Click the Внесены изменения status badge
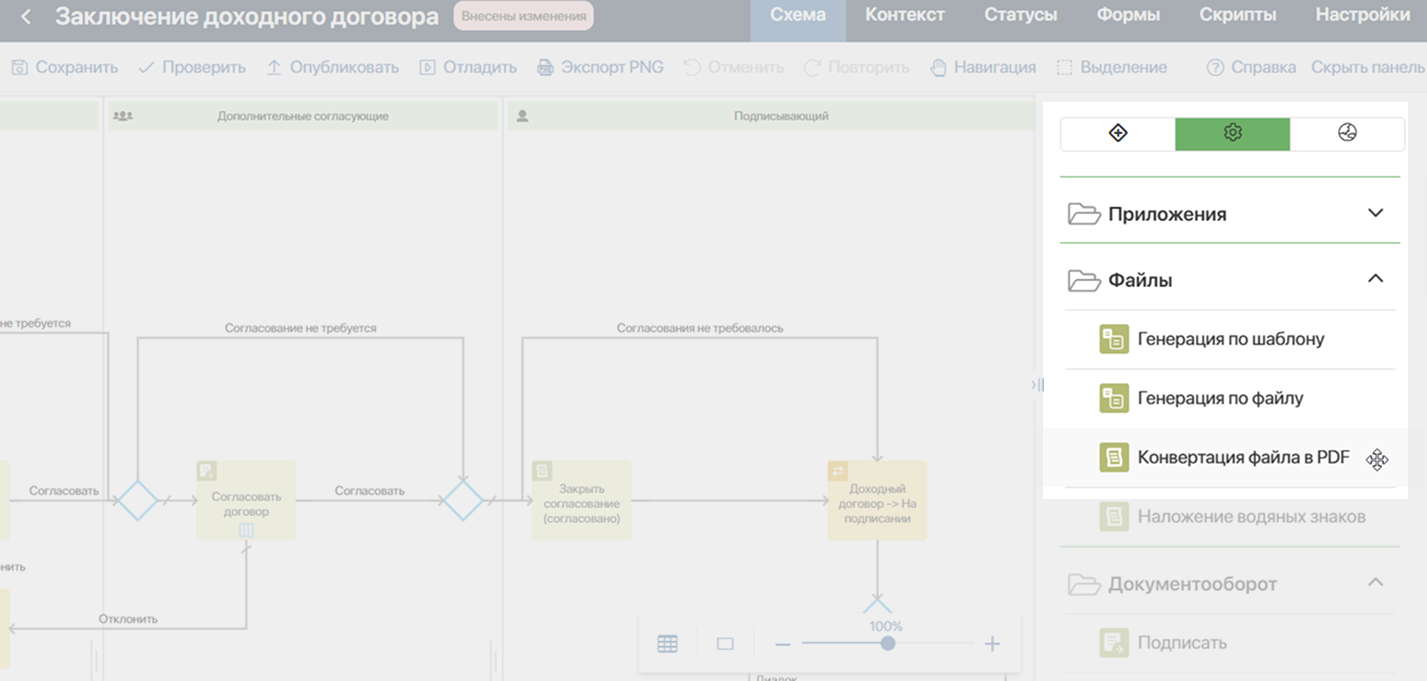The width and height of the screenshot is (1427, 681). point(523,16)
